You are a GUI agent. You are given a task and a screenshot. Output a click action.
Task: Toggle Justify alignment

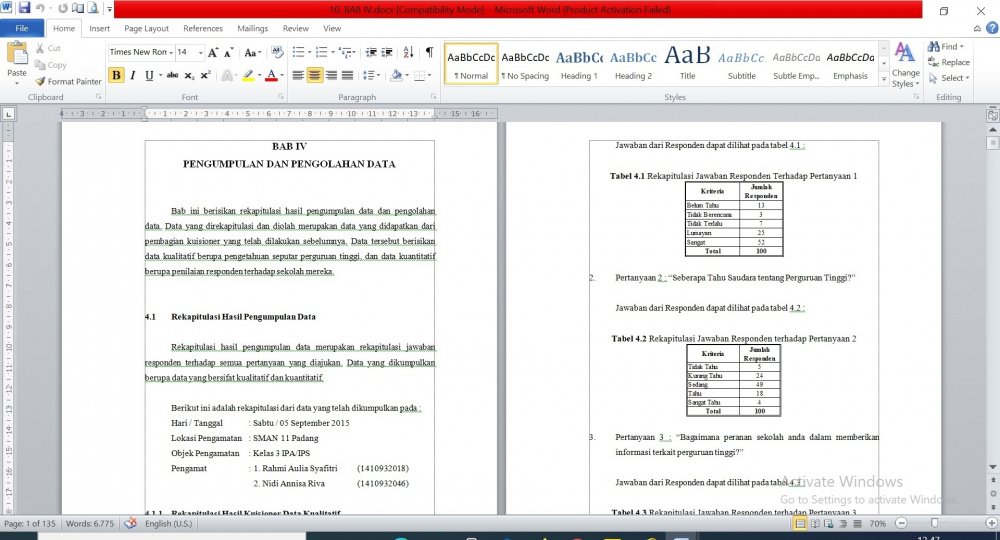click(347, 75)
